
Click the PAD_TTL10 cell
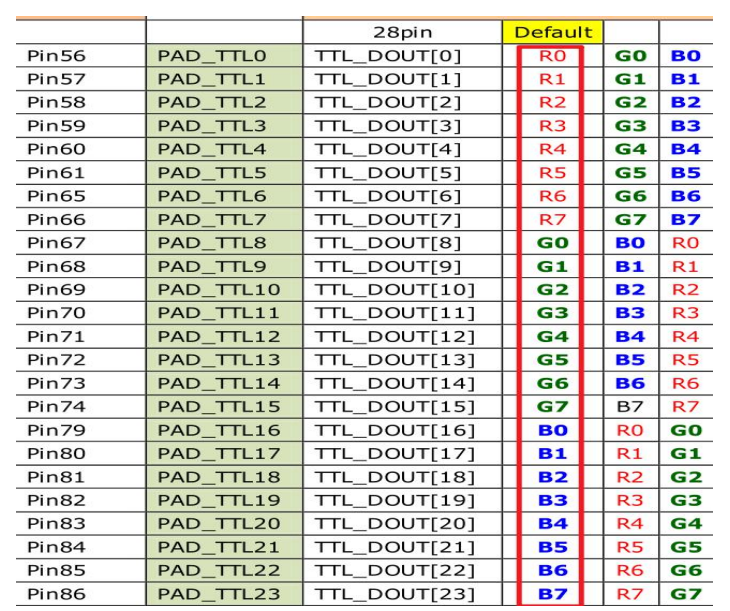click(224, 290)
